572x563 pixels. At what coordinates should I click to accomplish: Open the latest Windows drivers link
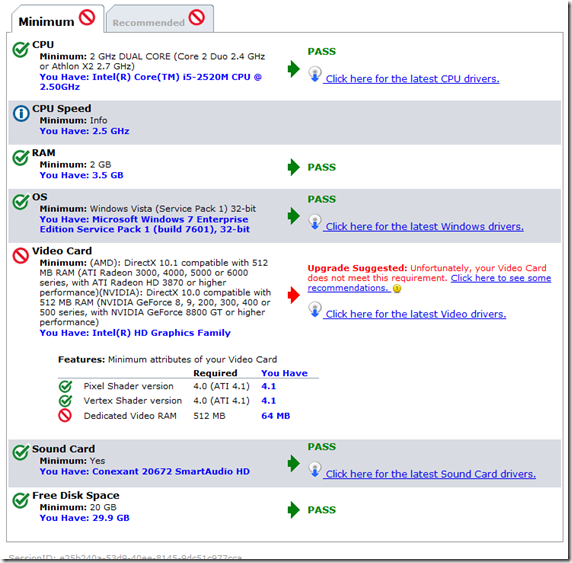coord(424,227)
